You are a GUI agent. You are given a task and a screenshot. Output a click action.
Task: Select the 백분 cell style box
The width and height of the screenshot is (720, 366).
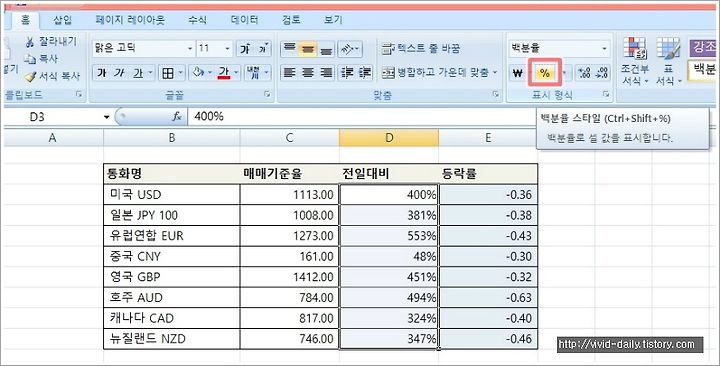(703, 70)
